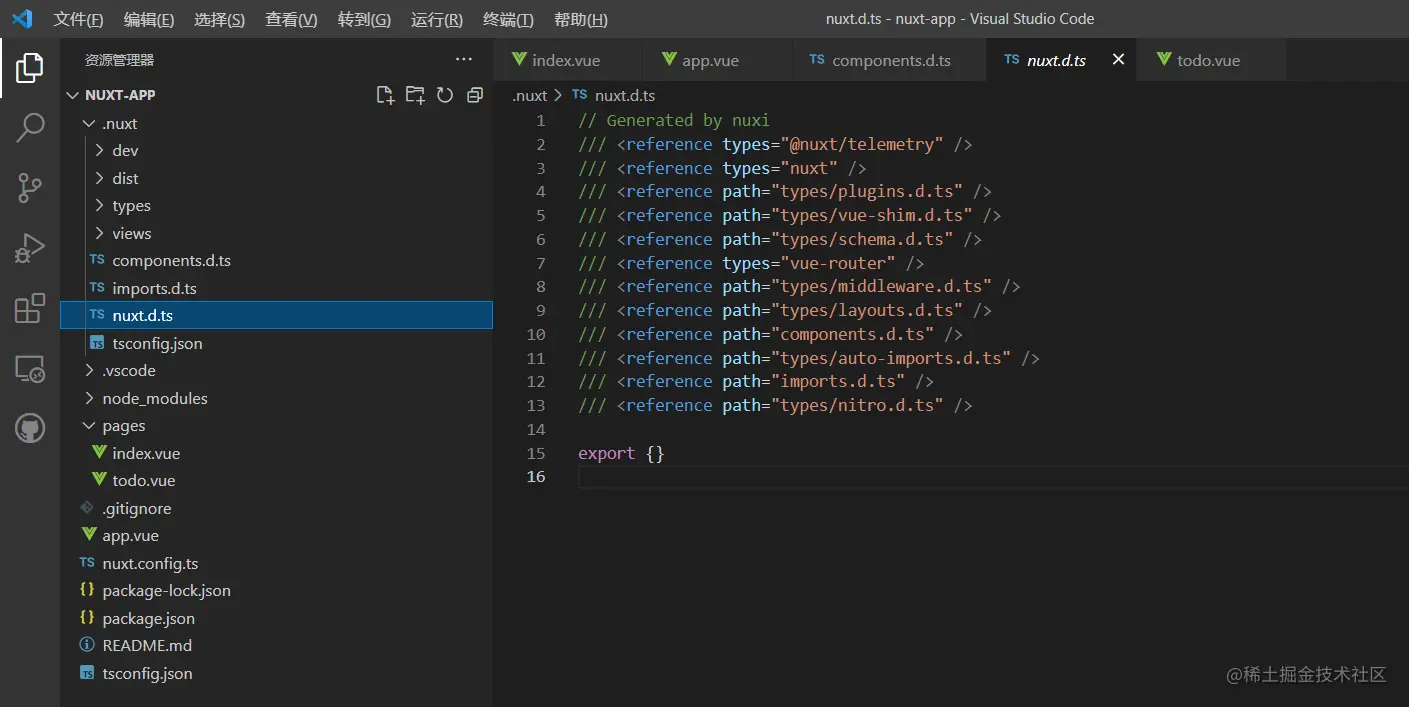Collapse all folders in explorer

click(x=475, y=95)
